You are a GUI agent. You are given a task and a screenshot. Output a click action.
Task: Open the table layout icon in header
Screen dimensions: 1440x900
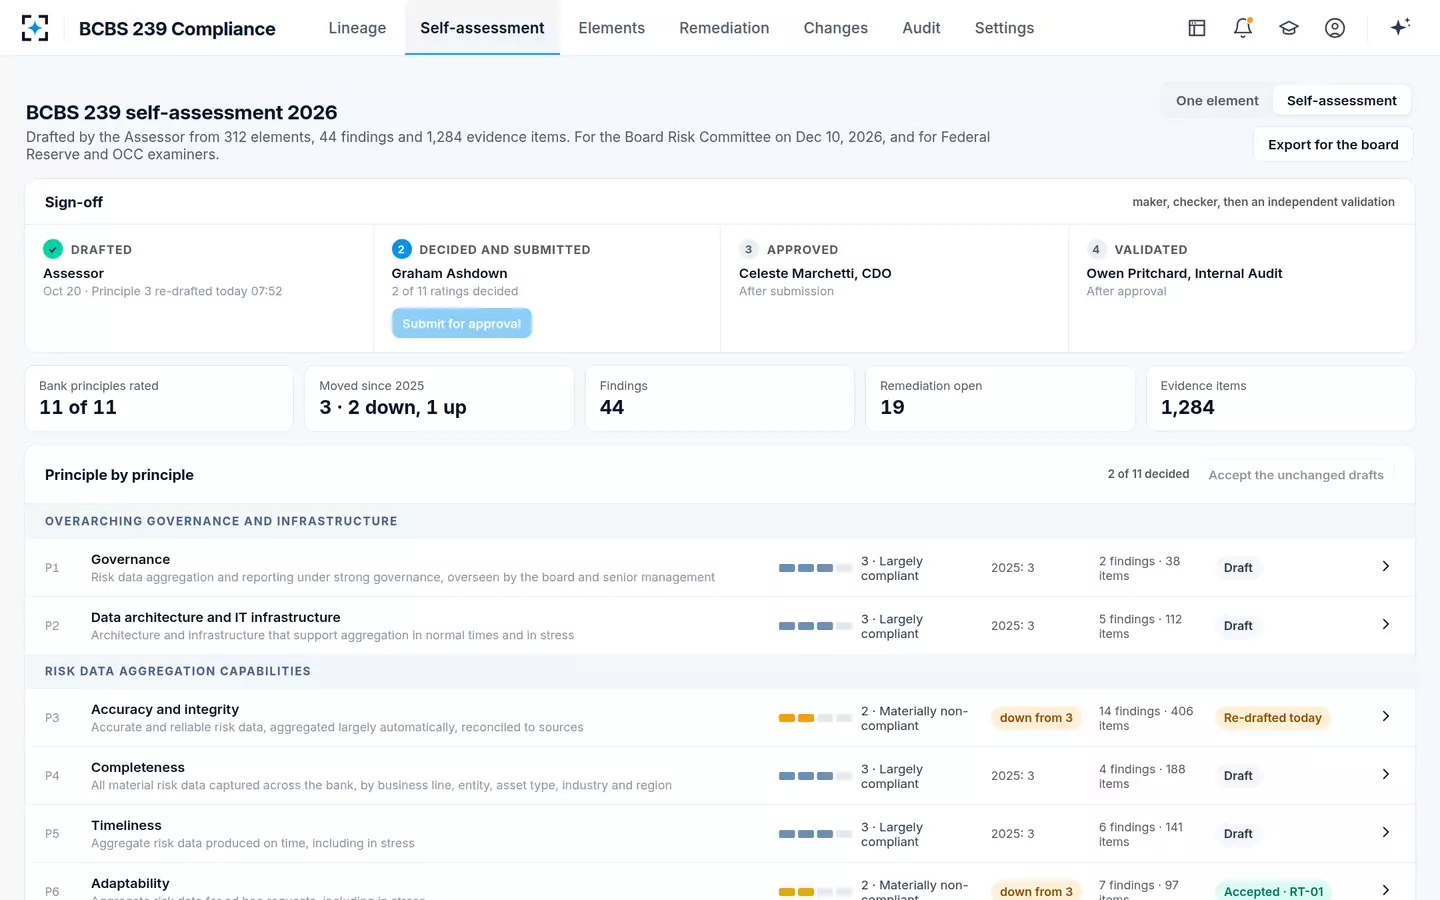pyautogui.click(x=1197, y=28)
